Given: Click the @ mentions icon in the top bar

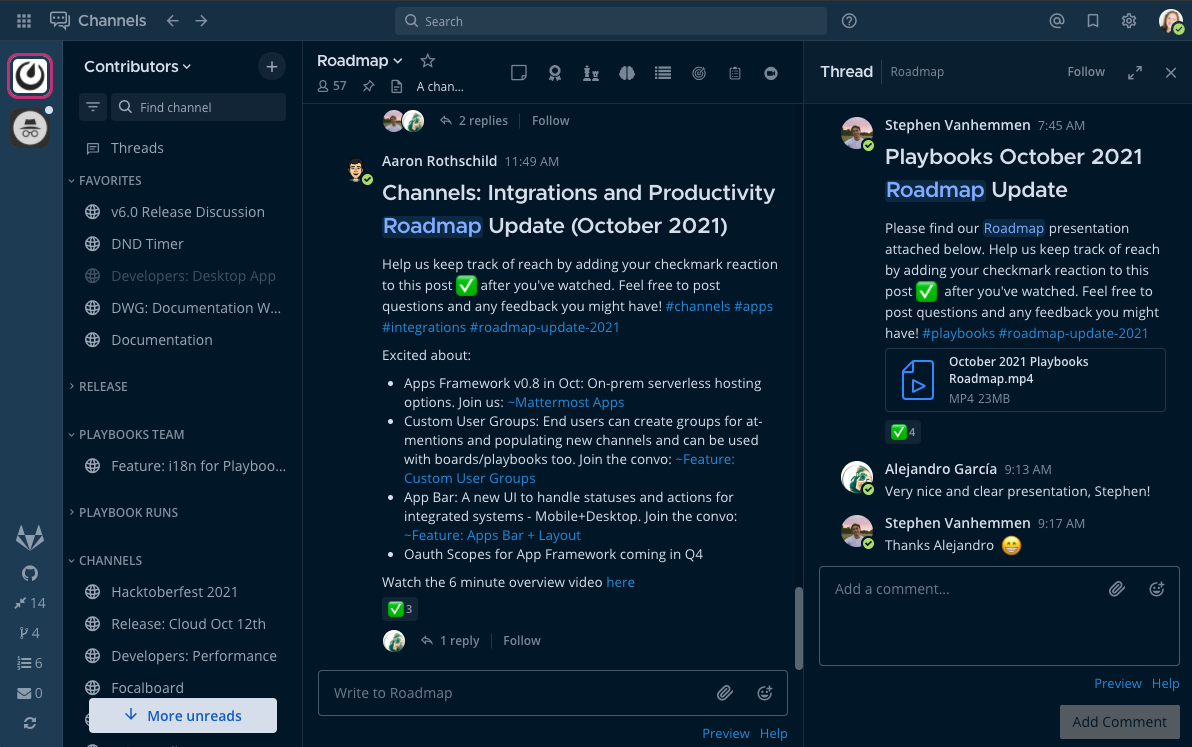Looking at the screenshot, I should (1057, 20).
